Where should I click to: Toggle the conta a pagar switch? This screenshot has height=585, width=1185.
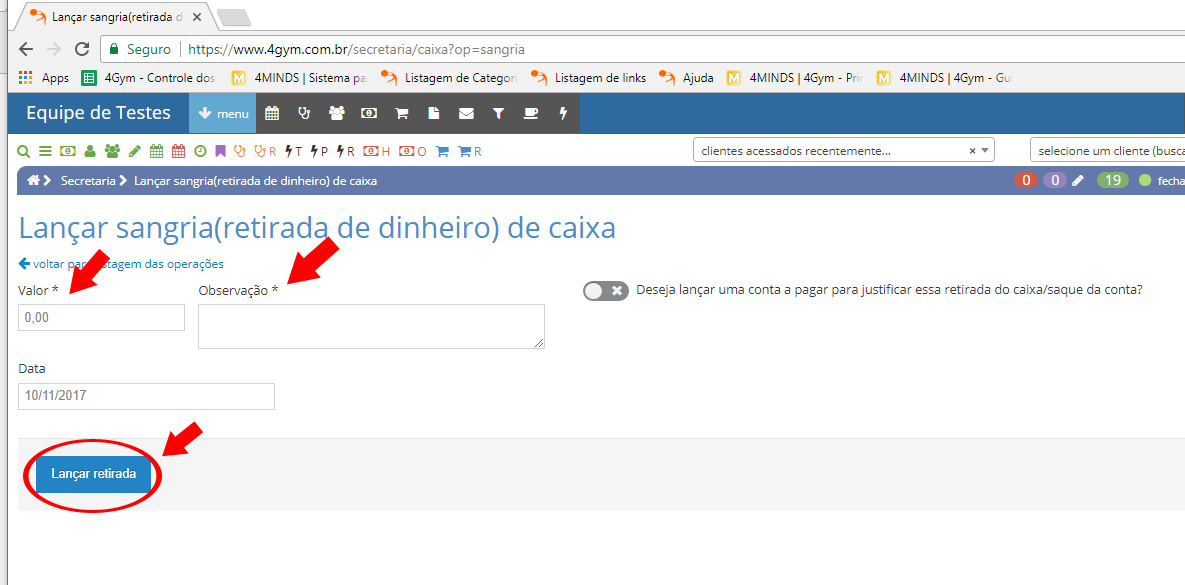[605, 290]
